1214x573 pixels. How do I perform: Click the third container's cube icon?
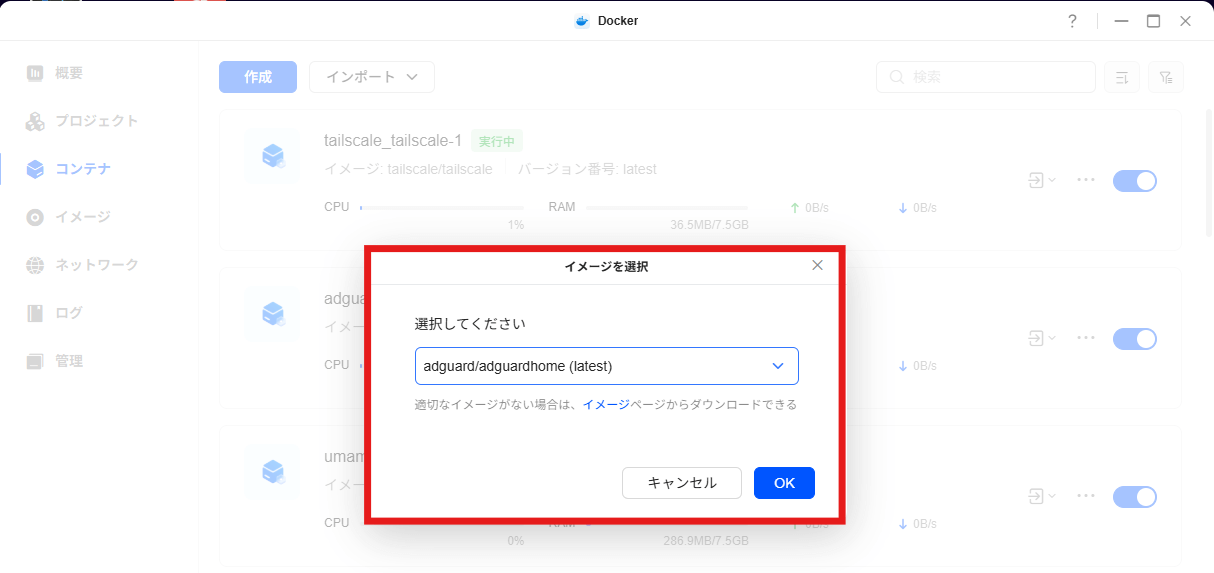272,472
